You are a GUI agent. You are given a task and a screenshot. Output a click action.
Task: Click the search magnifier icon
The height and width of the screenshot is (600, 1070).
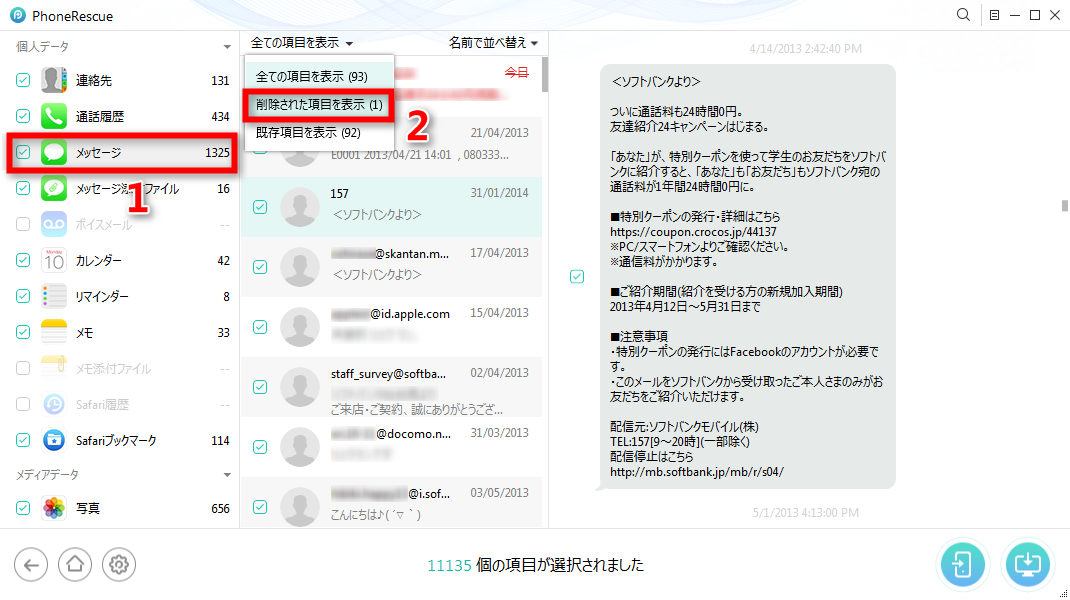tap(963, 14)
